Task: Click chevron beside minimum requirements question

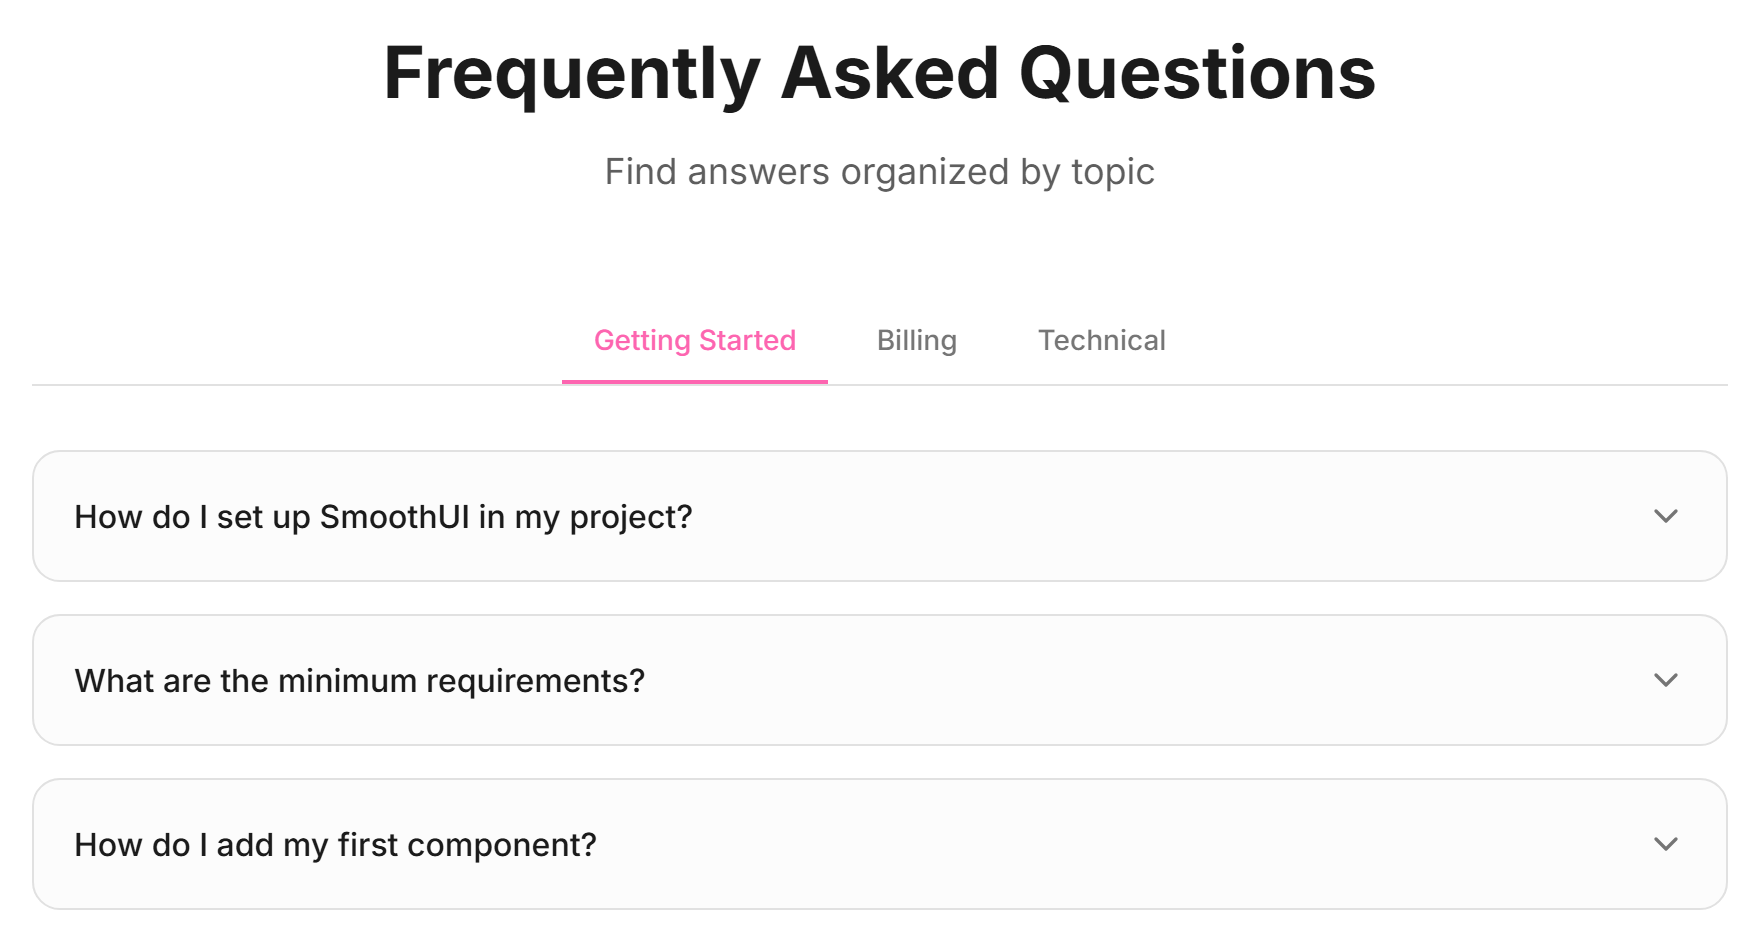Action: 1666,680
